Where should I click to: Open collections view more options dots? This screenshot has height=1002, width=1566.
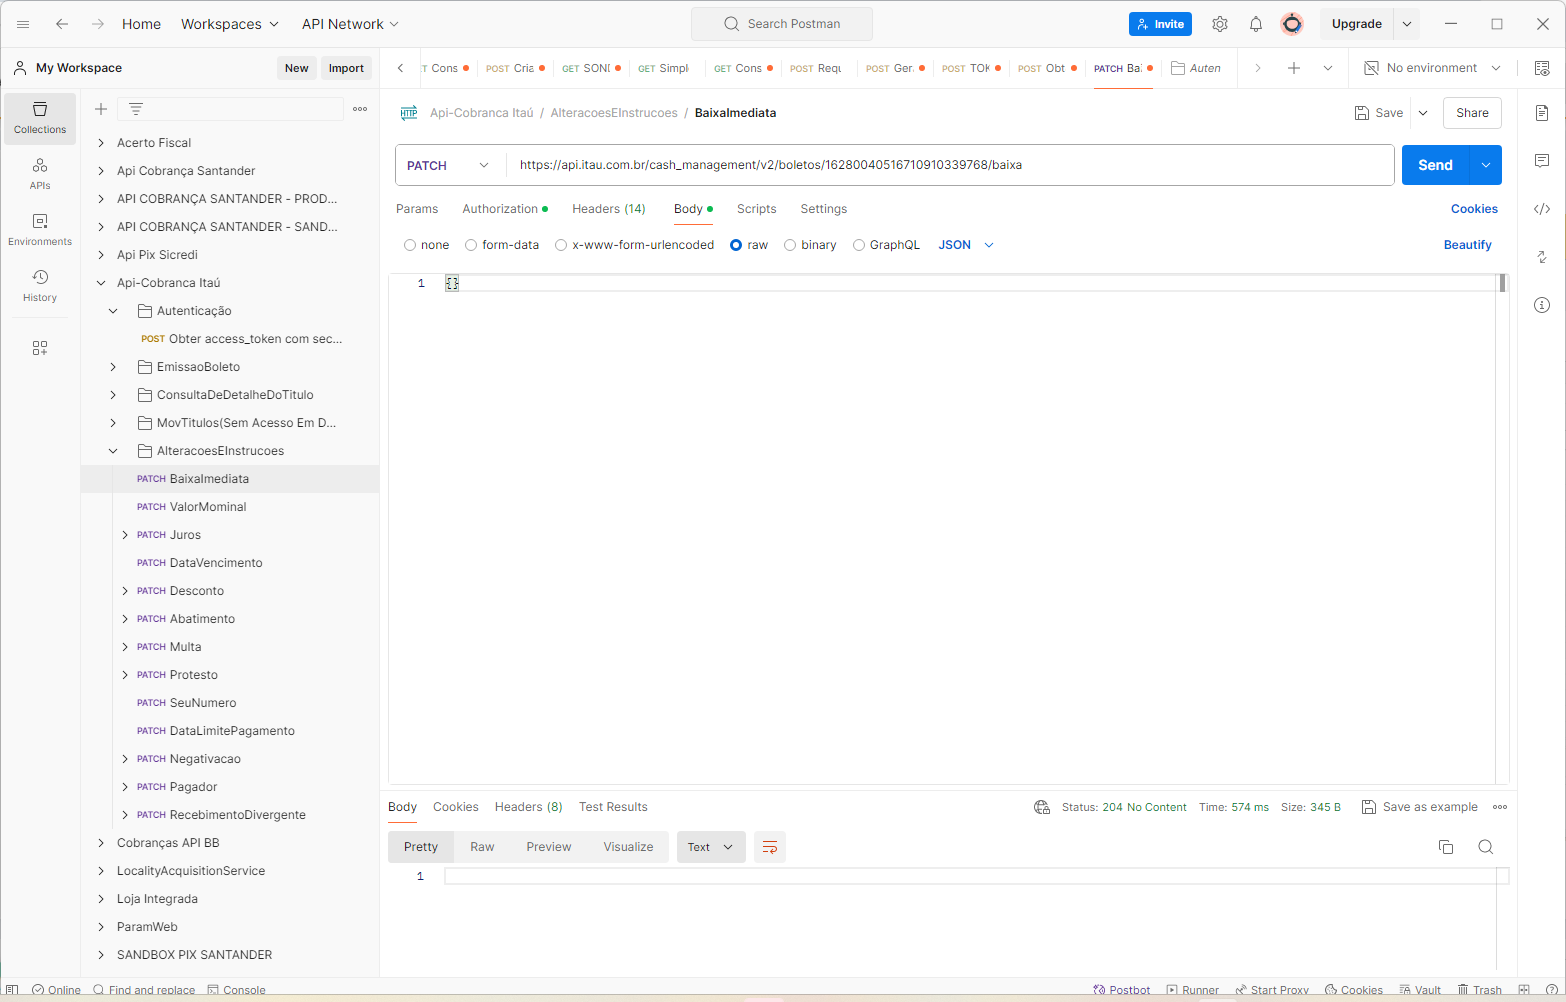(360, 109)
